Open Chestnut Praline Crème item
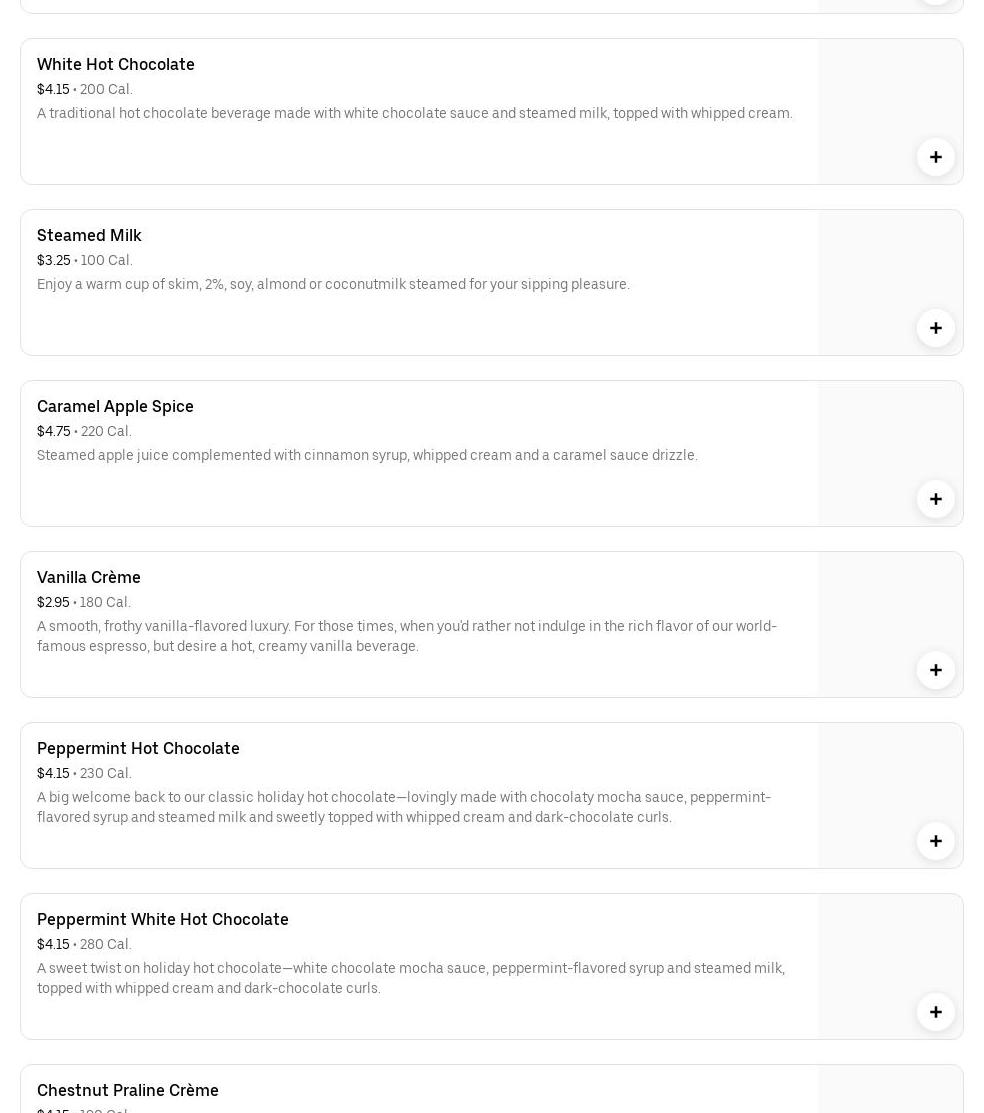The image size is (984, 1113). tap(128, 1090)
